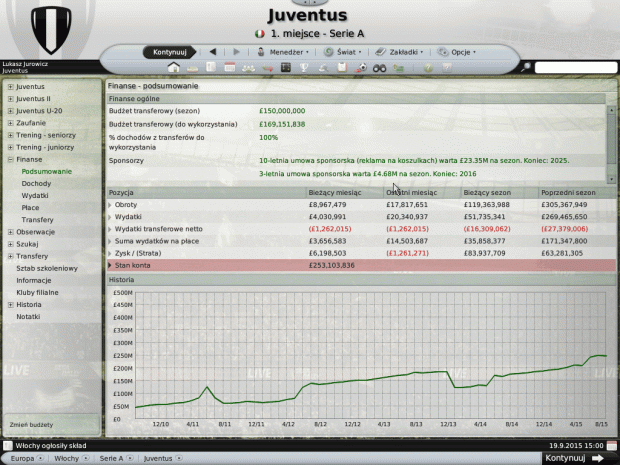The width and height of the screenshot is (620, 465).
Task: Open the calendar icon in the toolbar
Action: tap(230, 67)
